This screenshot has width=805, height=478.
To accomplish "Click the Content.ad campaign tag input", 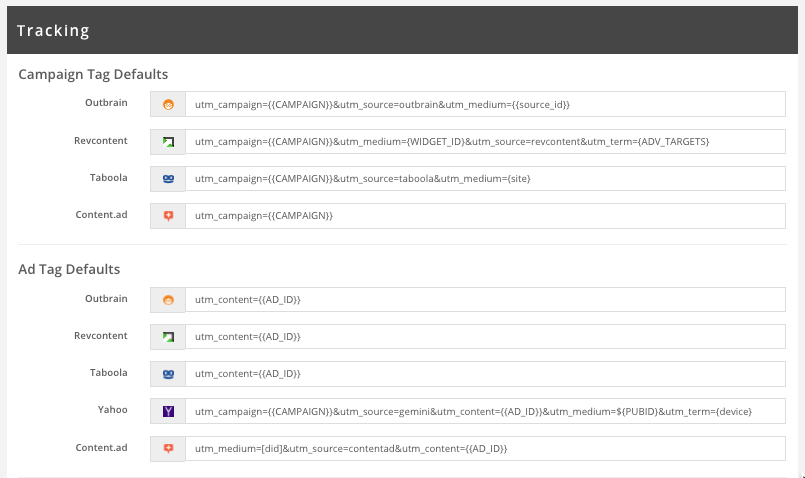I will pyautogui.click(x=485, y=216).
